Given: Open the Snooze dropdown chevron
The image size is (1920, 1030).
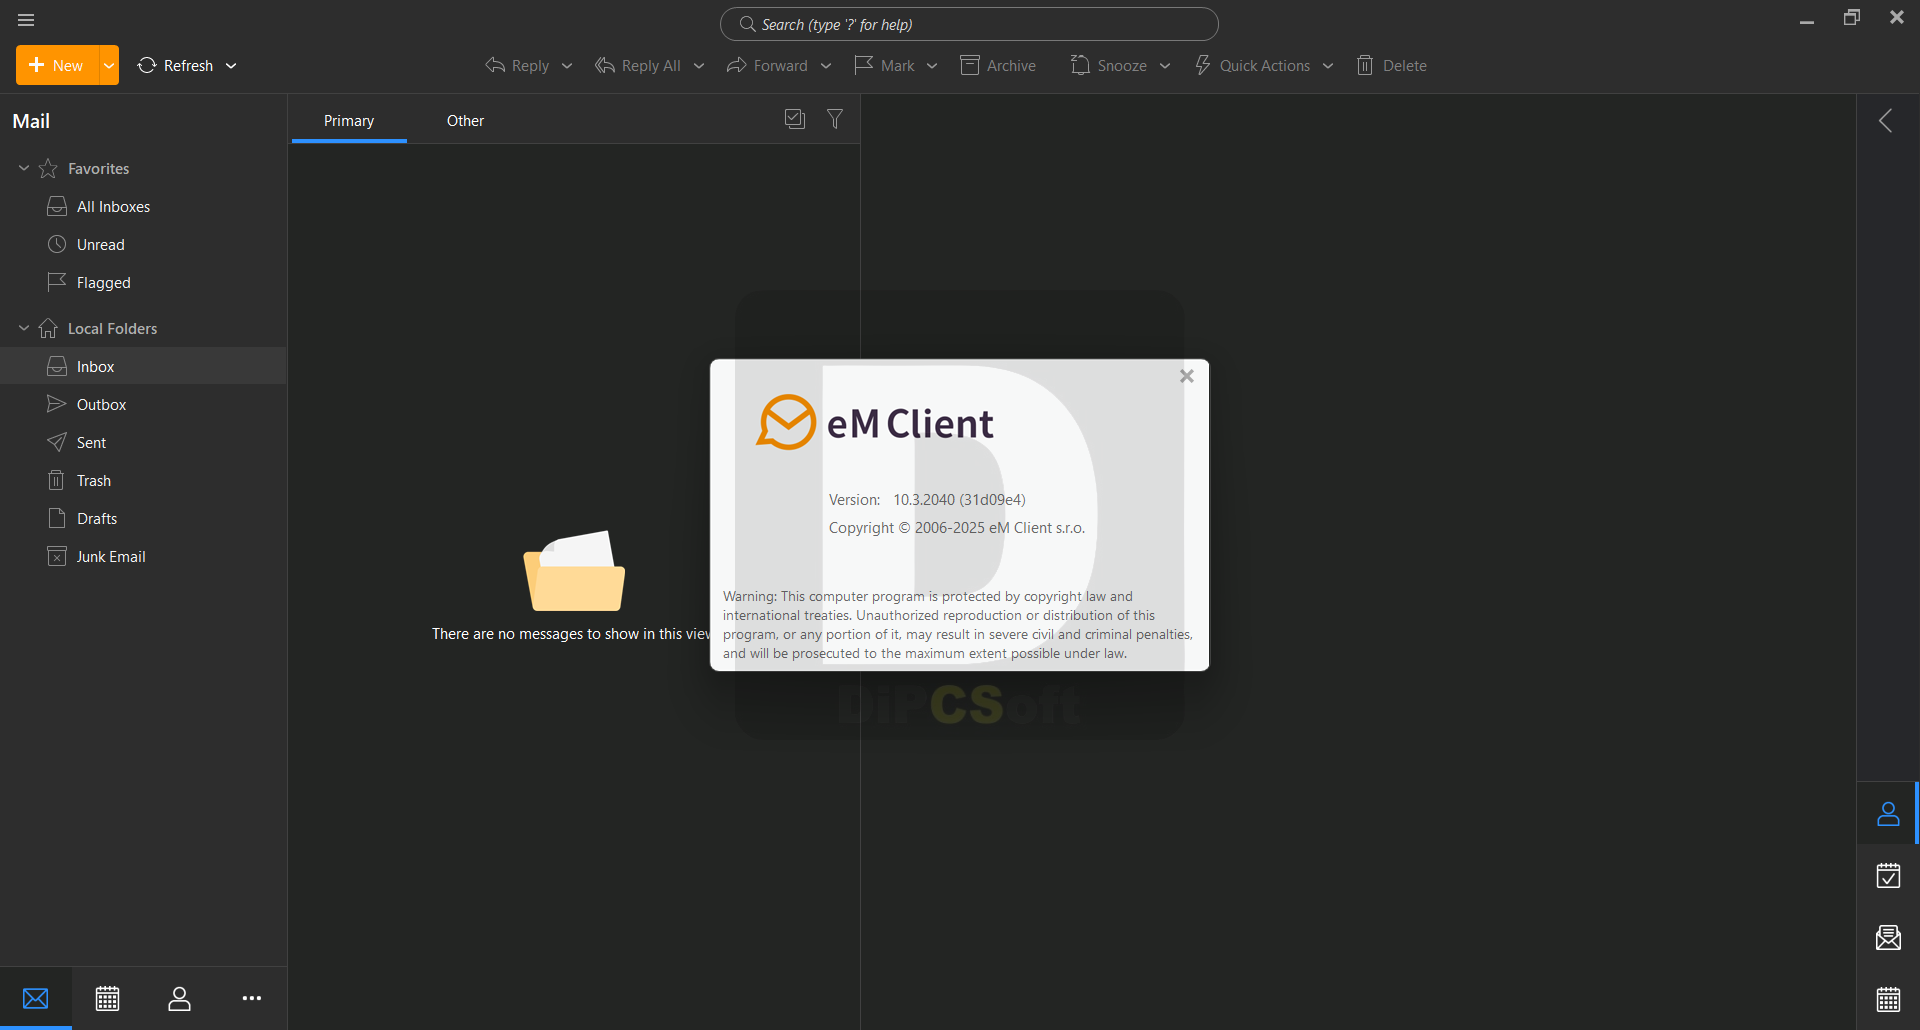Looking at the screenshot, I should point(1165,66).
